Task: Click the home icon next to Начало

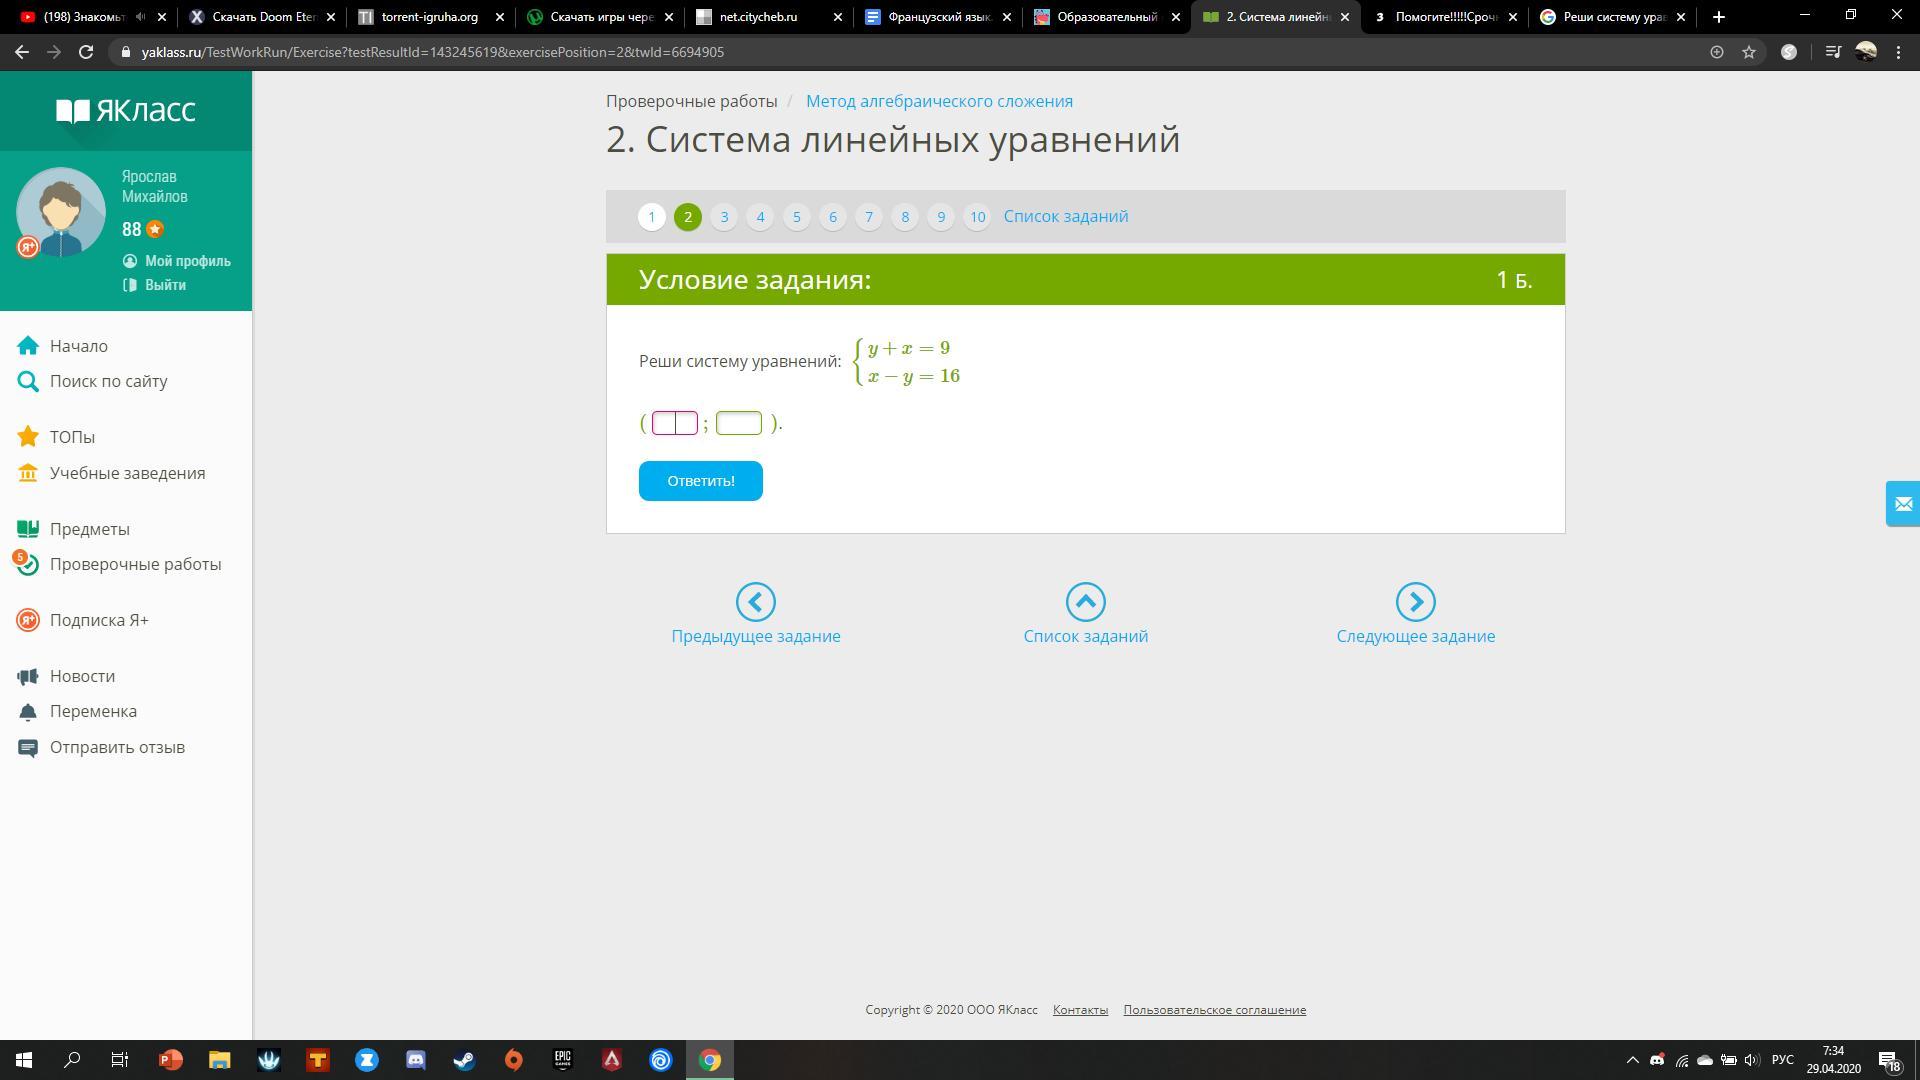Action: [x=28, y=346]
